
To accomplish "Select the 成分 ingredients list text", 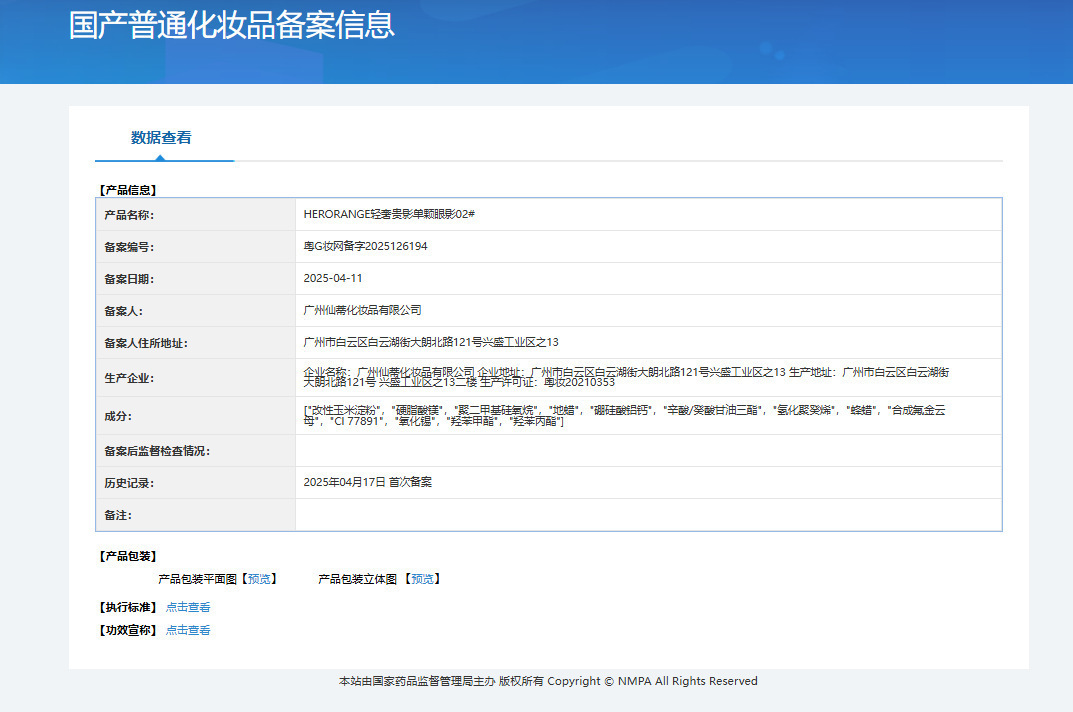I will click(624, 416).
